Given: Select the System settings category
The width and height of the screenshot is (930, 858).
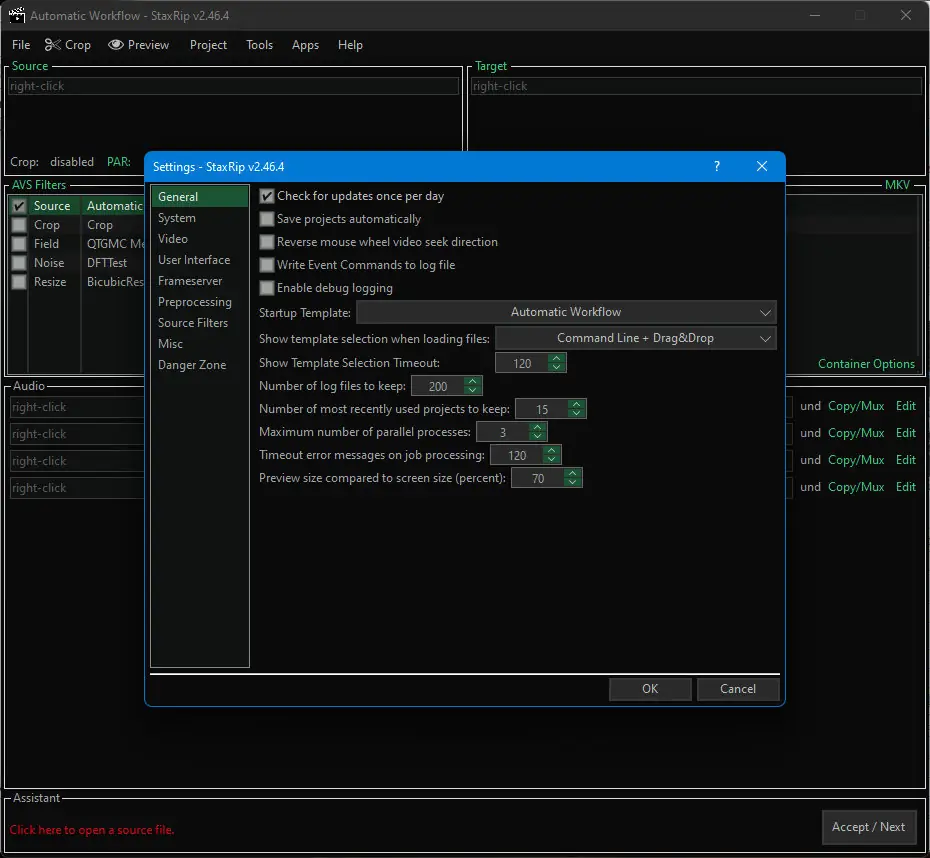Looking at the screenshot, I should point(199,218).
